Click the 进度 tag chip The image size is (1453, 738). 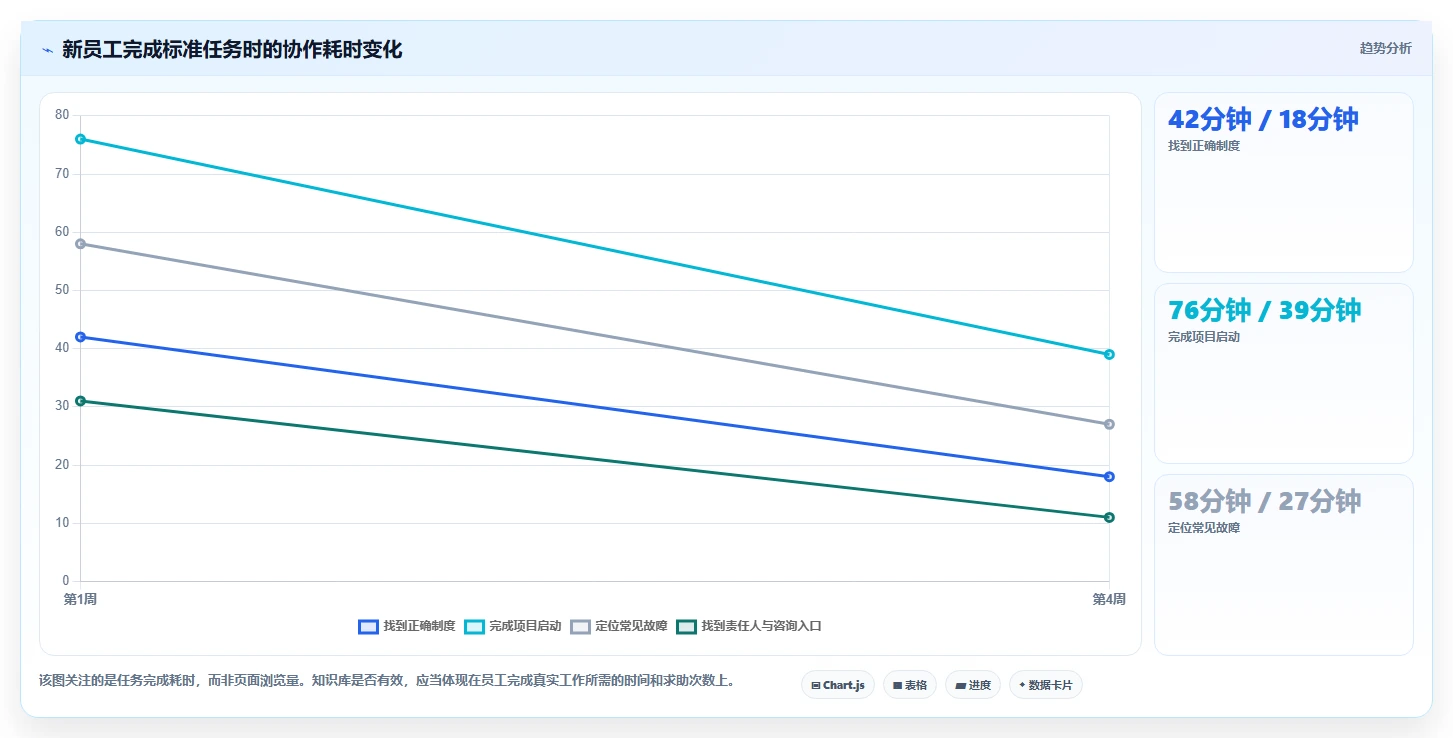[x=972, y=685]
